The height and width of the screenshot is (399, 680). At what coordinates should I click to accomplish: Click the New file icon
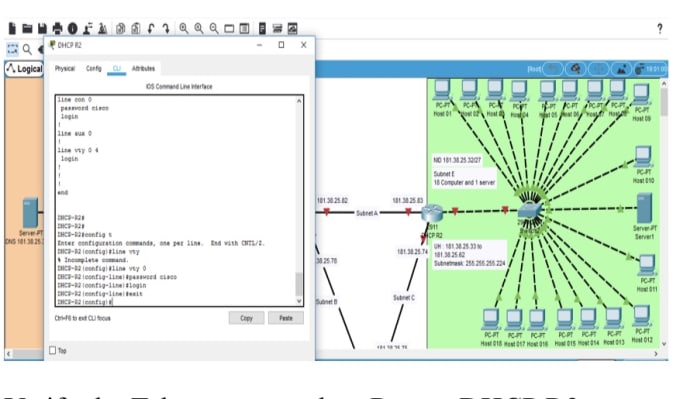[12, 29]
